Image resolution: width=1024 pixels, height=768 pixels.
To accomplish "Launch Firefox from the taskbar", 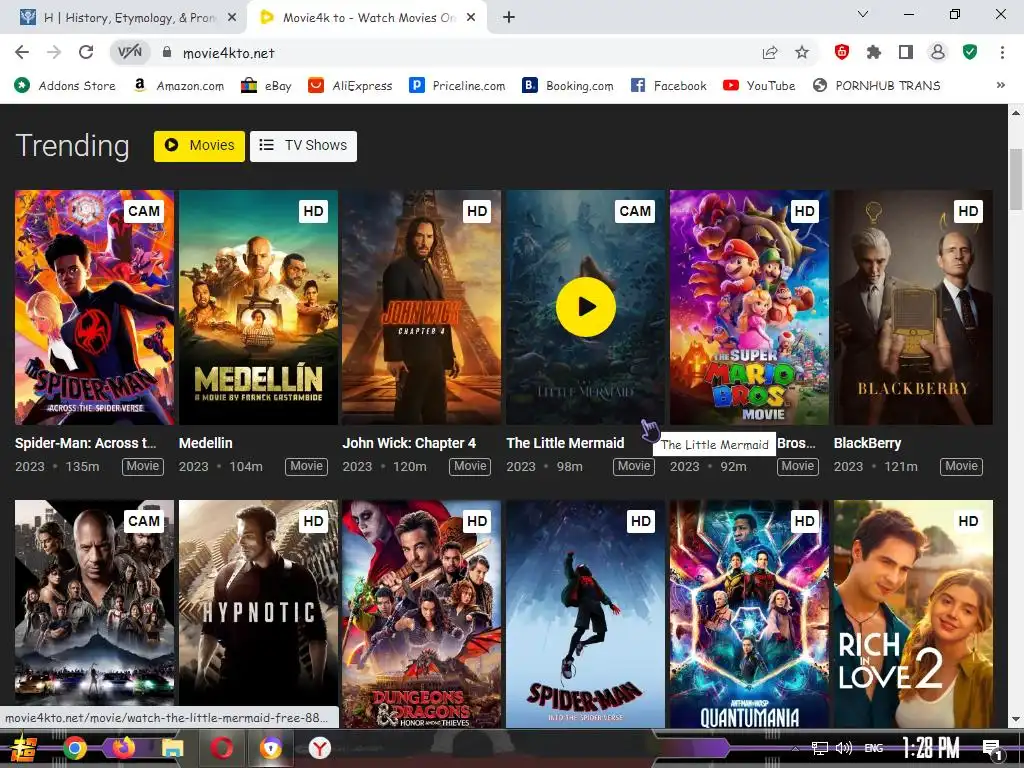I will tap(123, 748).
